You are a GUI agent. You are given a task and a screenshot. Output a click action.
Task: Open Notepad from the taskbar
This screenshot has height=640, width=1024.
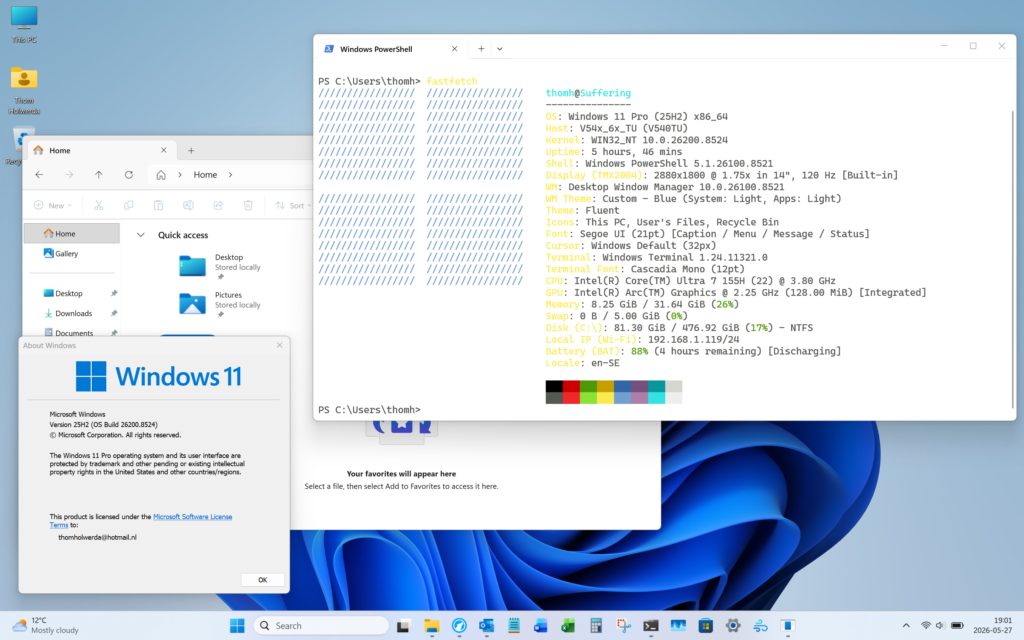coord(514,626)
